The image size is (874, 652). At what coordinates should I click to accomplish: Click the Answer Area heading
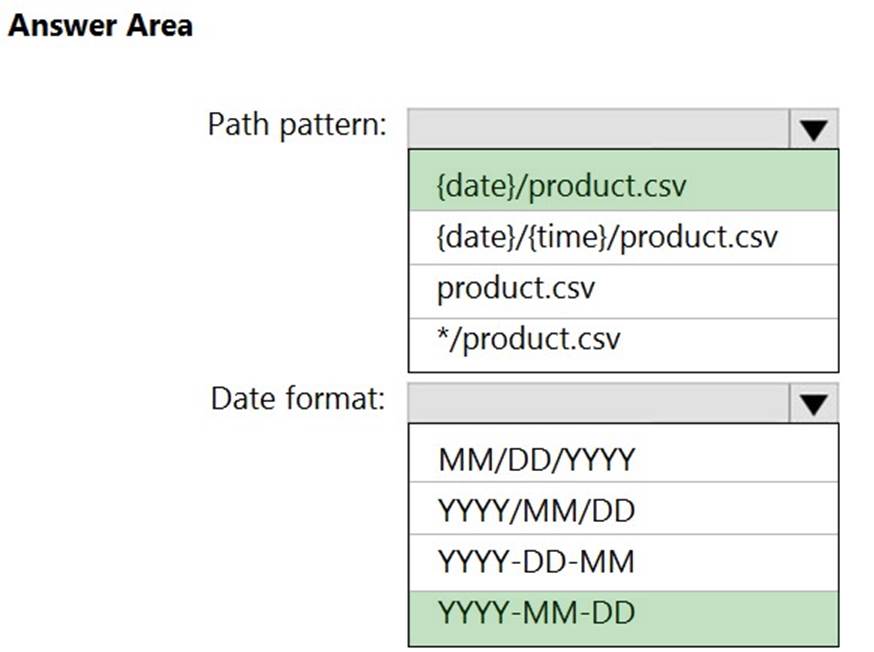[100, 25]
